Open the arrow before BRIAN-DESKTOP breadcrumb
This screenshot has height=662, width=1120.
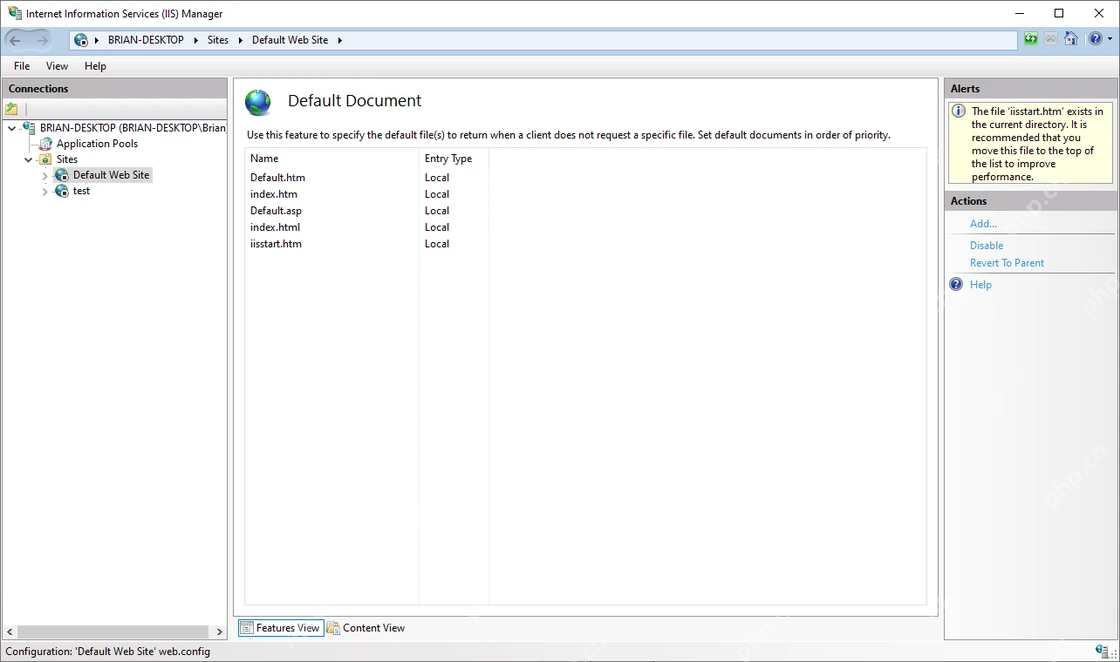click(96, 40)
